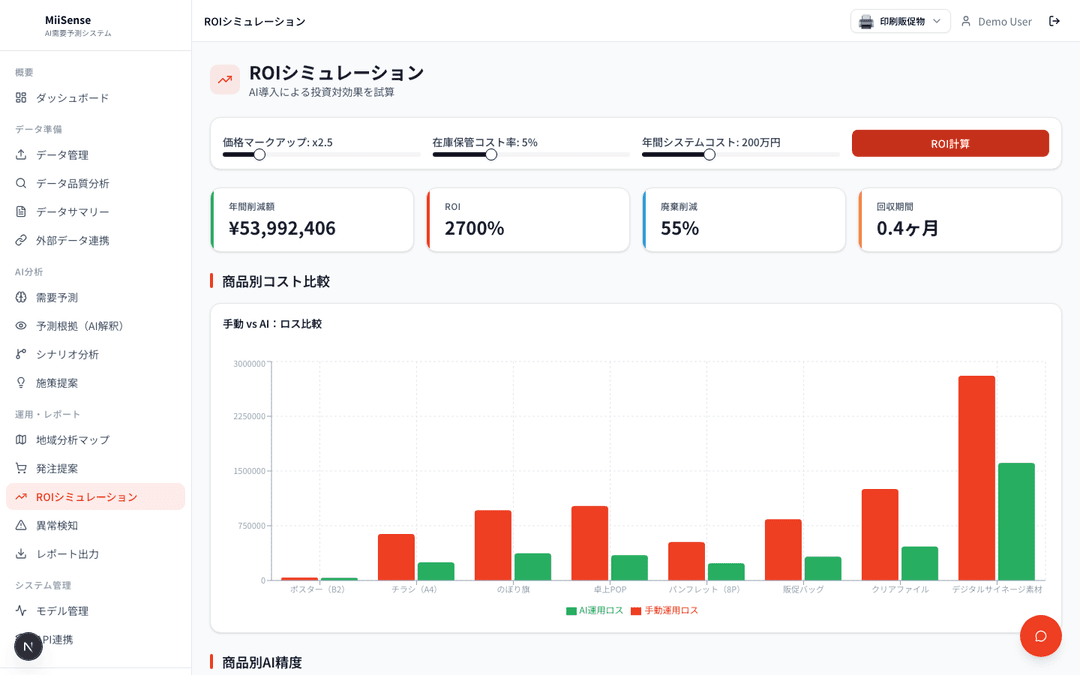Click the document icon beside データサマリー
This screenshot has width=1080, height=675.
(x=21, y=211)
